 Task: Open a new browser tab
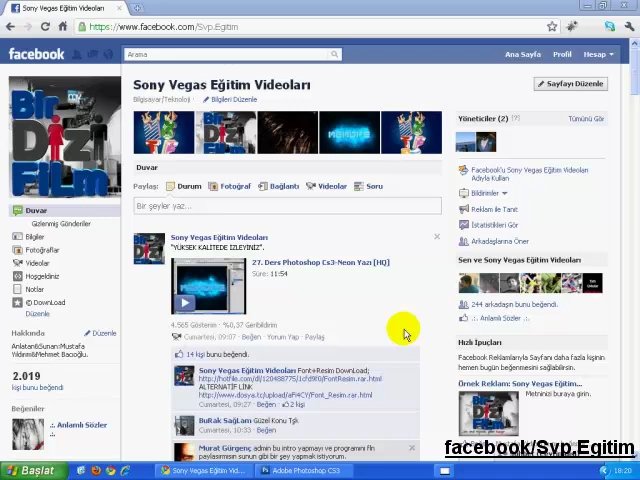click(x=138, y=8)
